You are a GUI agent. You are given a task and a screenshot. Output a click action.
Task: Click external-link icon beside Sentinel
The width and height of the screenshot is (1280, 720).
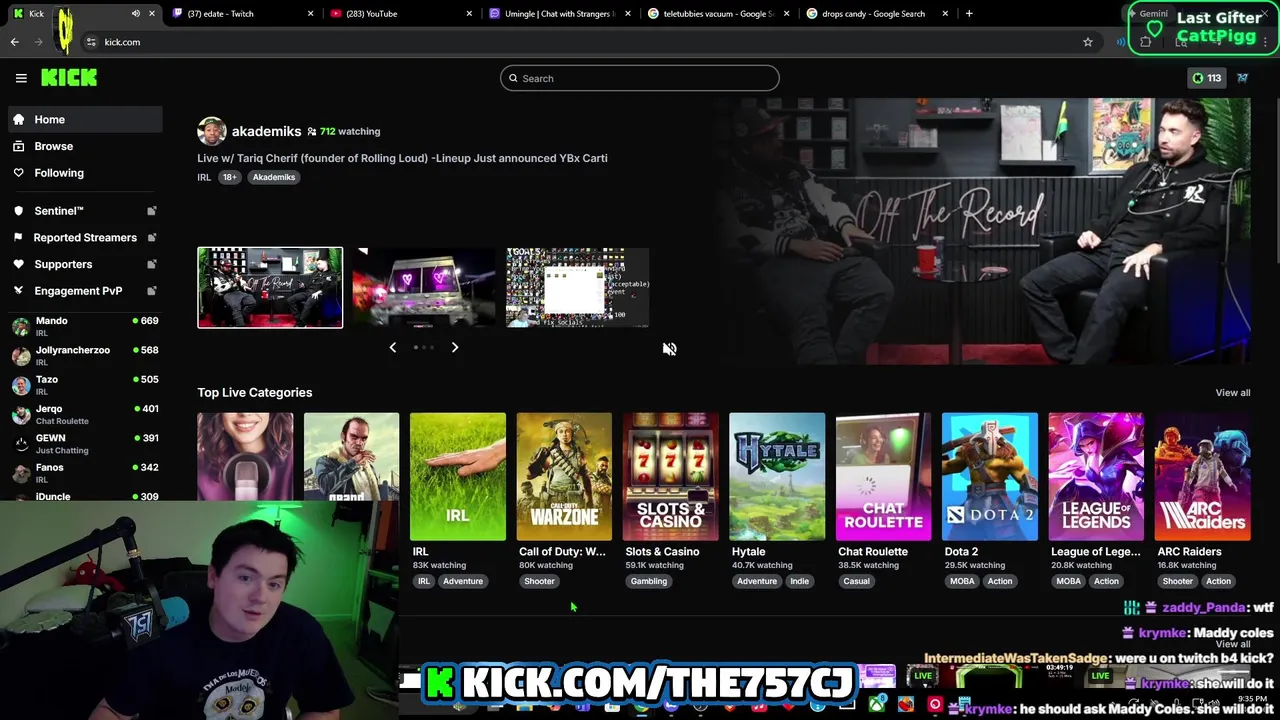pos(152,211)
